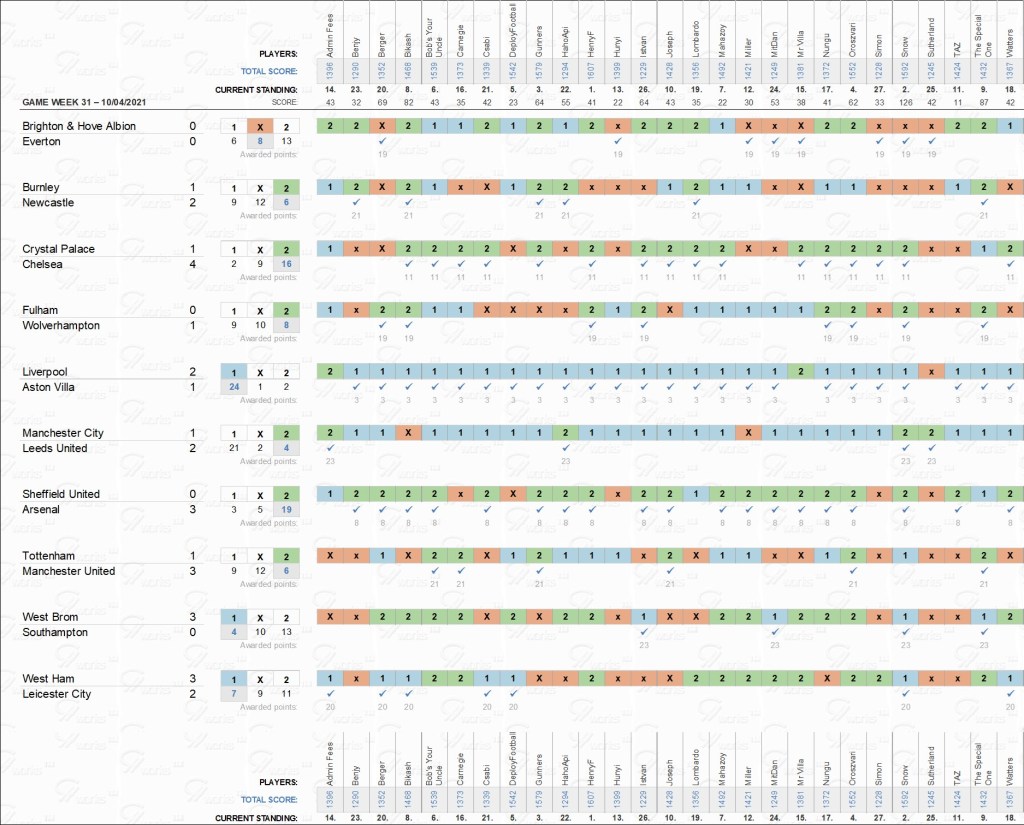Click Snow's checkmark in West Brom row

[x=905, y=632]
